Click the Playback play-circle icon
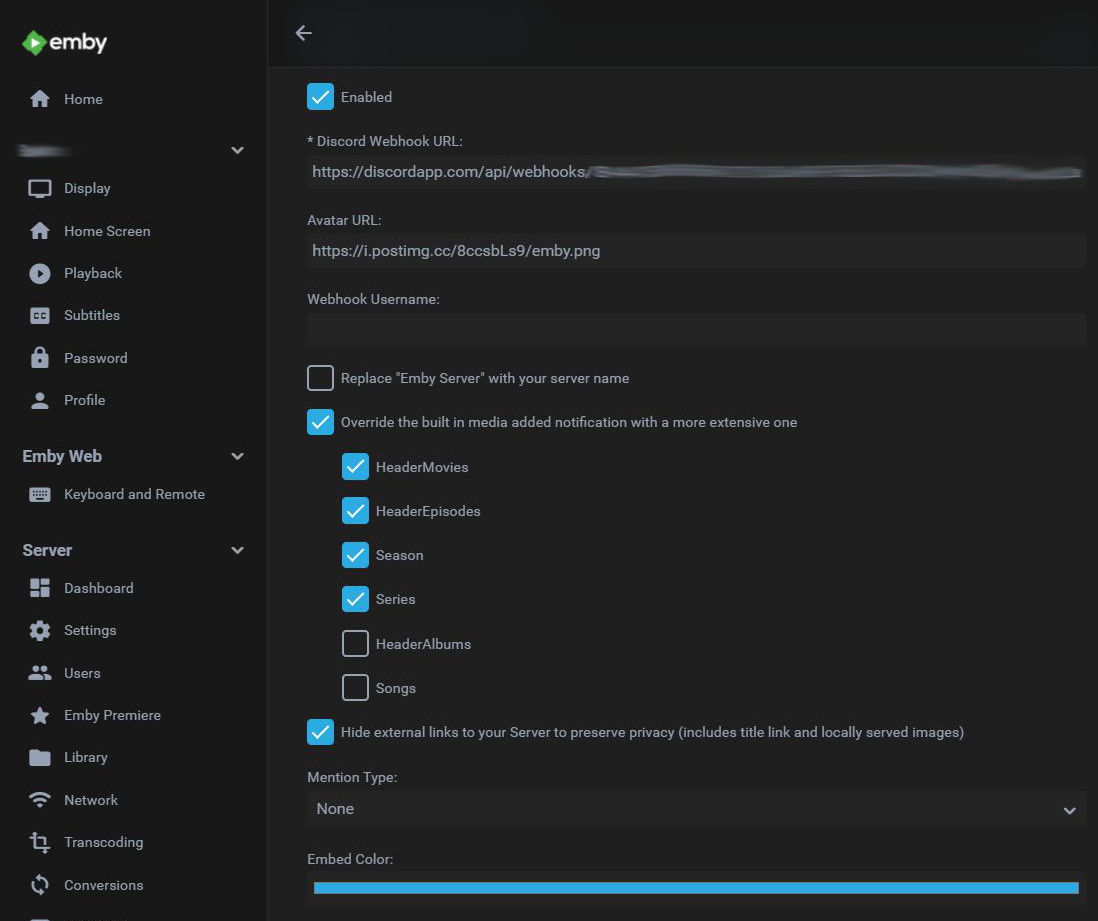The width and height of the screenshot is (1098, 921). [40, 273]
